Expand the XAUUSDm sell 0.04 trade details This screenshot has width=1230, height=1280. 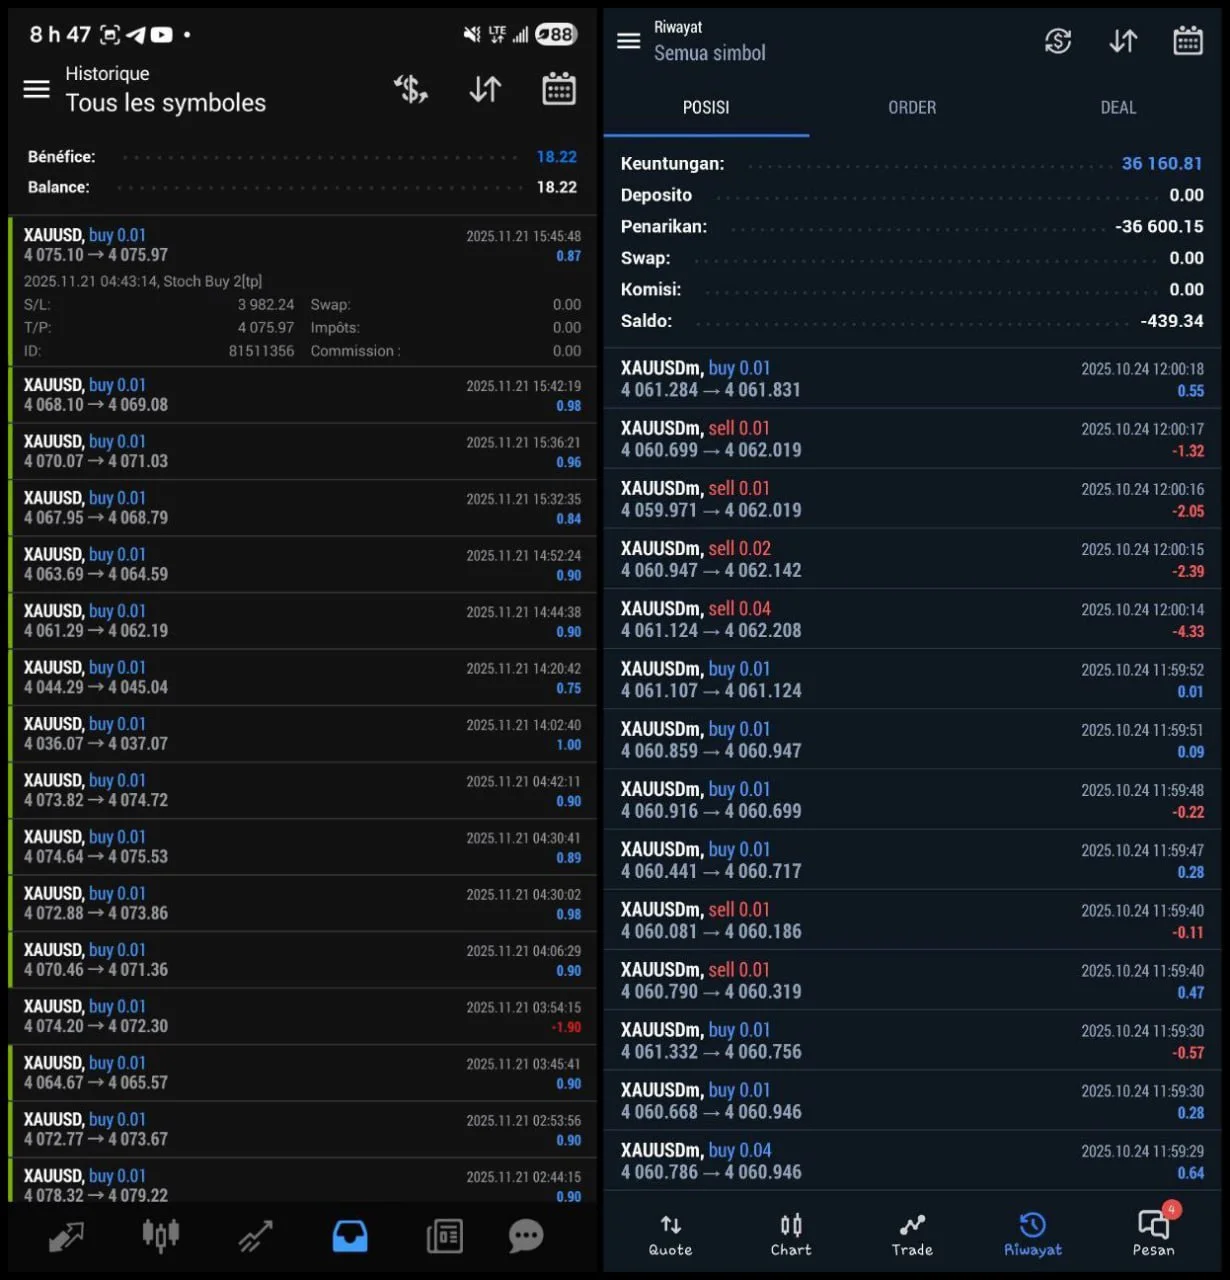[x=910, y=619]
